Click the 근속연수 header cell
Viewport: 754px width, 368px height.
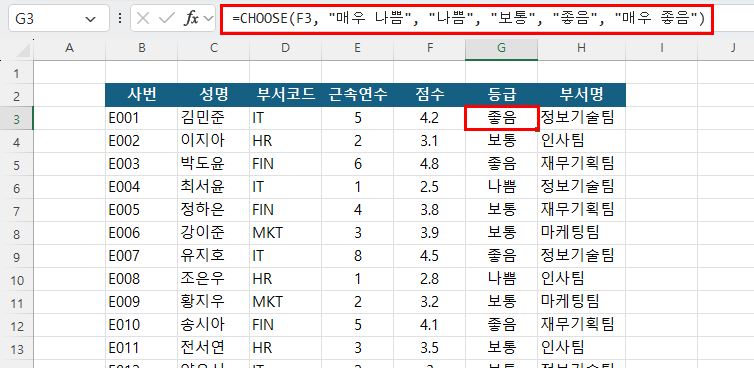point(357,95)
